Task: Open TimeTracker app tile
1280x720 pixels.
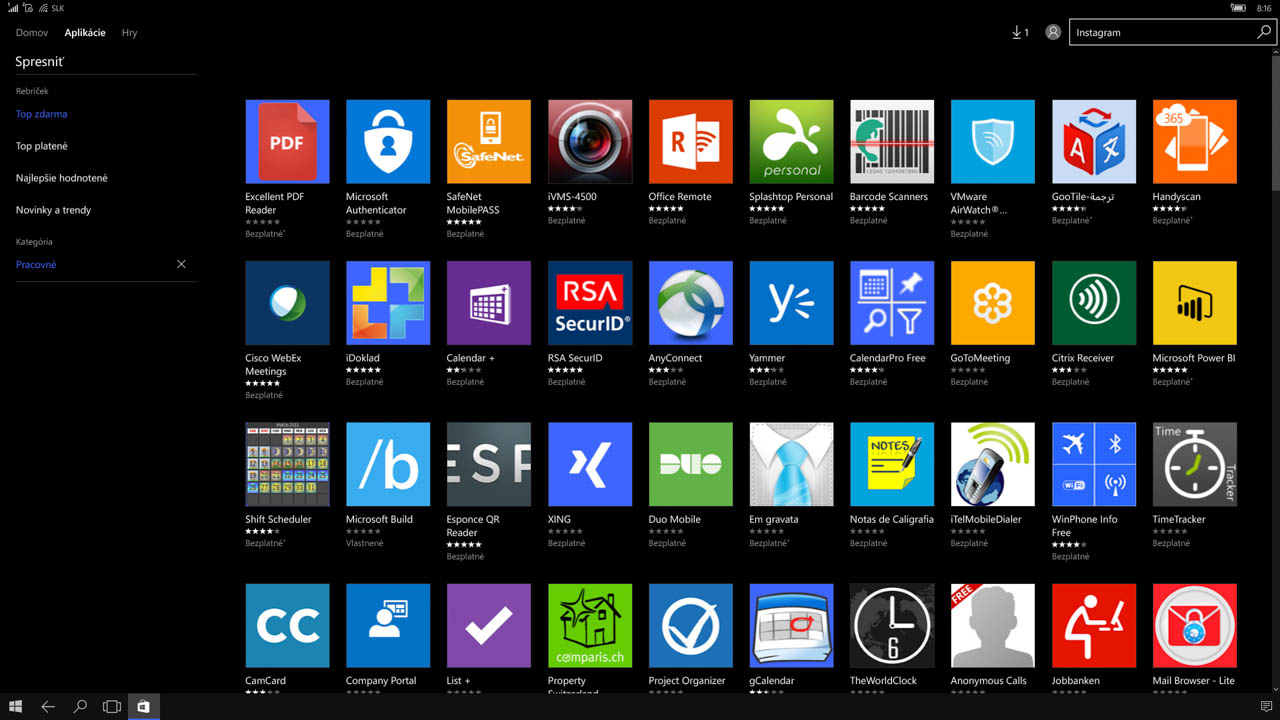Action: click(1195, 464)
